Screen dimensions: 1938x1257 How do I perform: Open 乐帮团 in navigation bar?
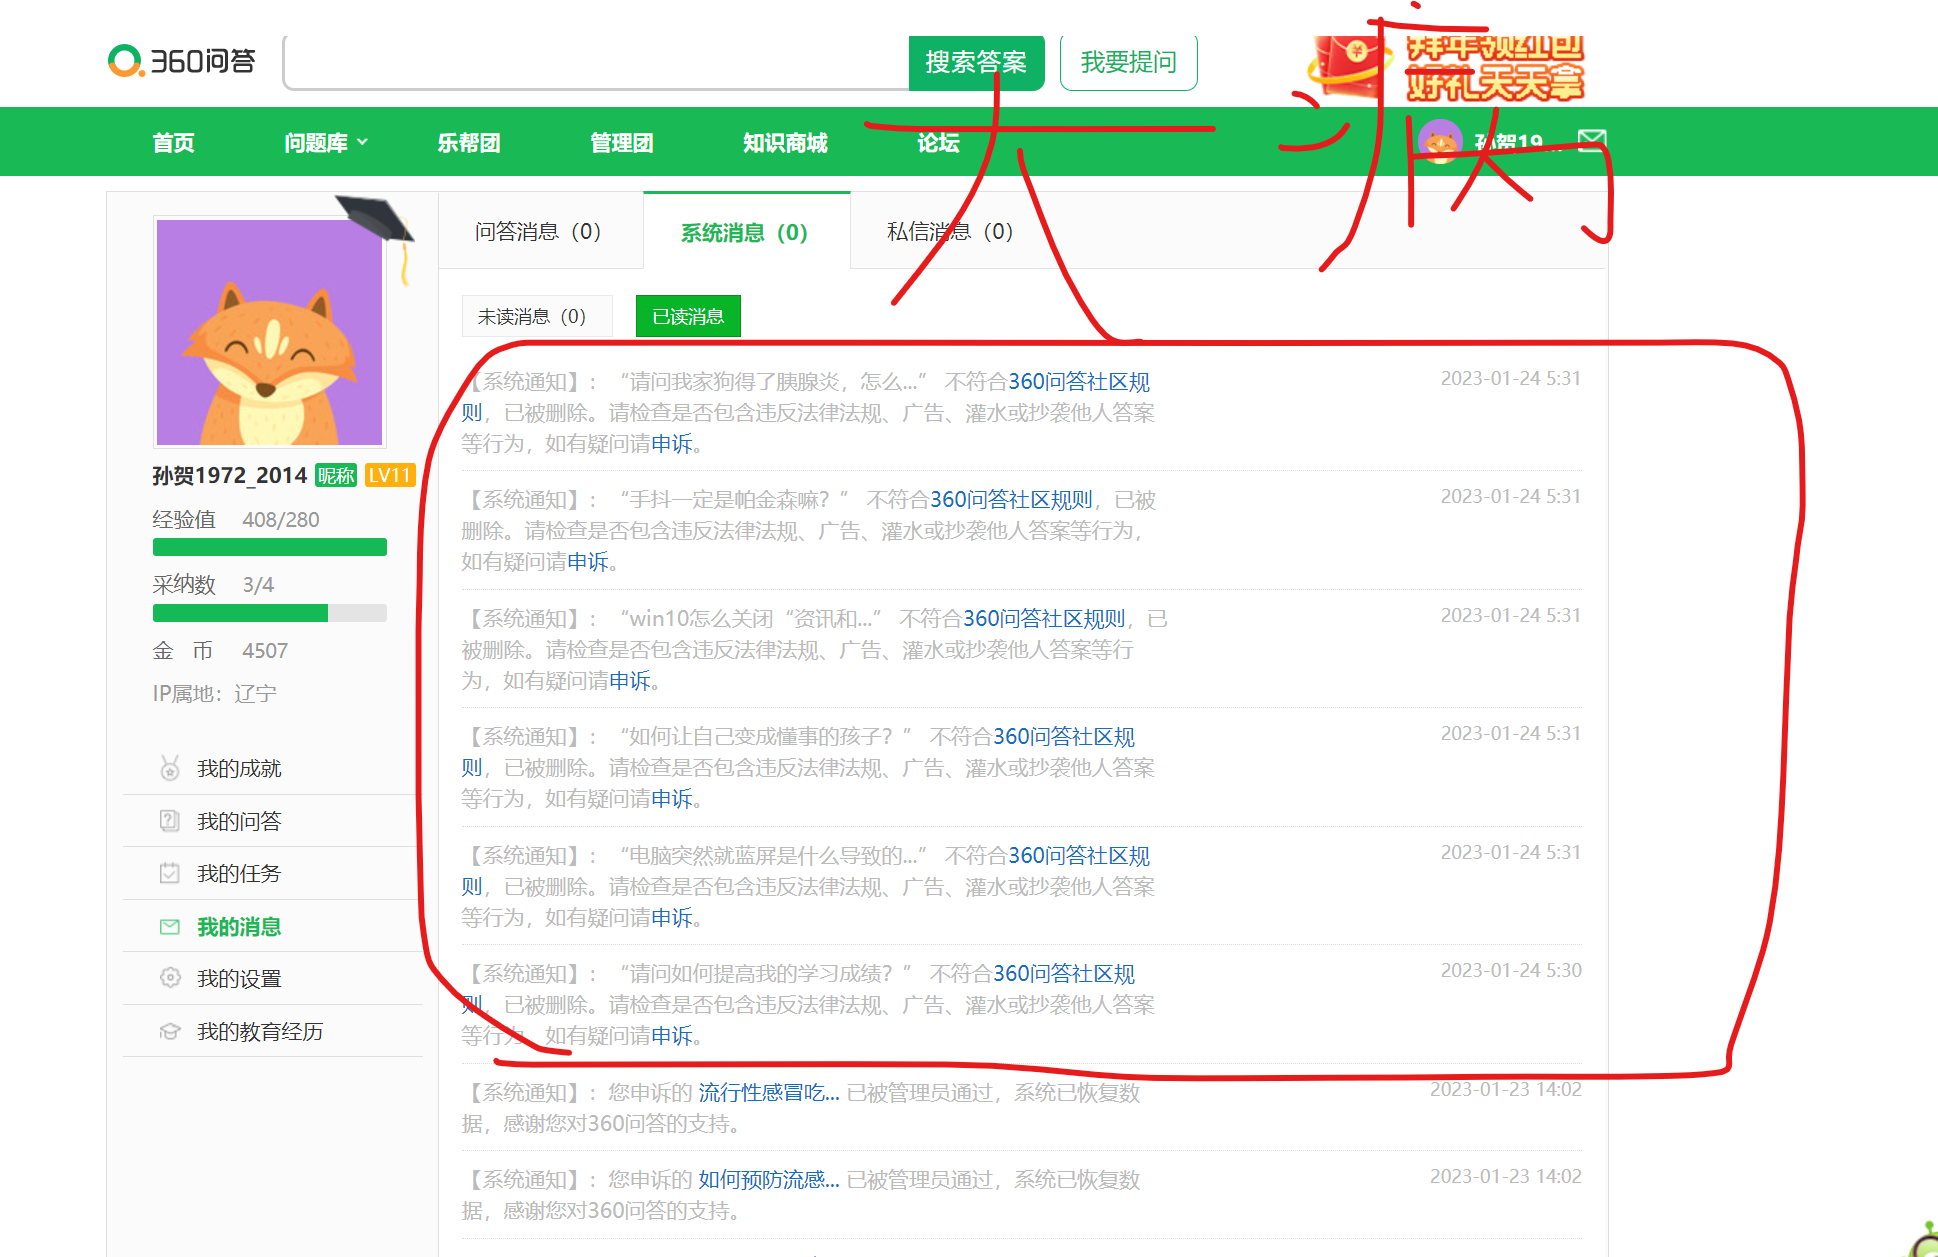469,143
